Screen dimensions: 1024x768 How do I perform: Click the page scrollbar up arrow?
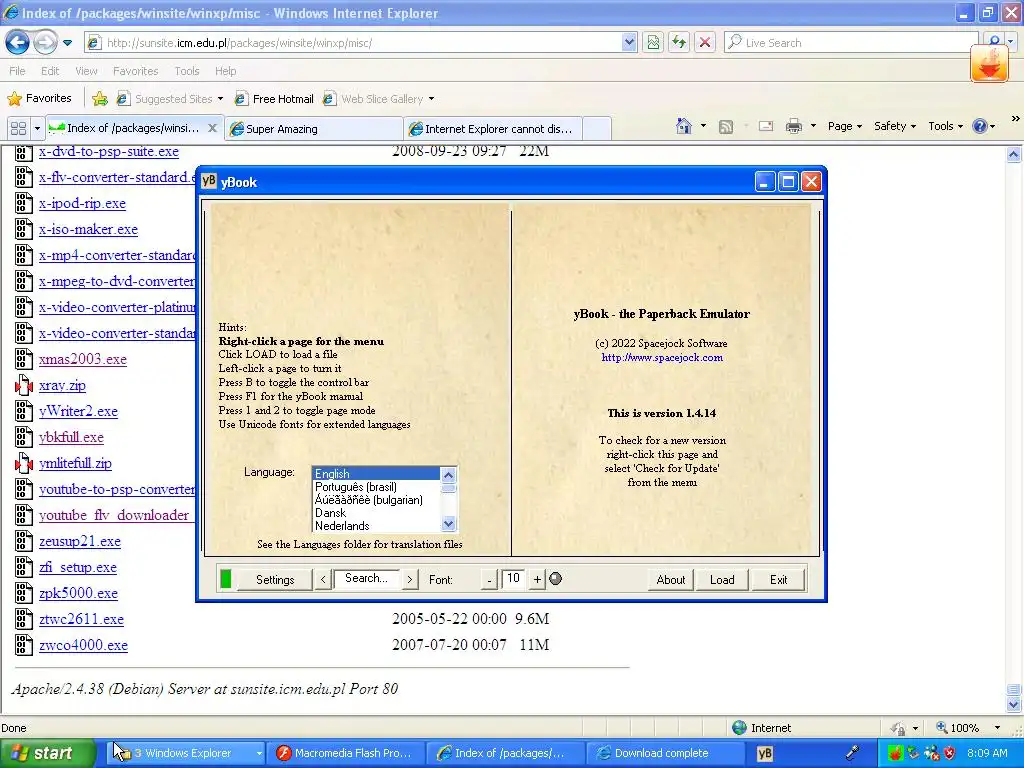1013,155
